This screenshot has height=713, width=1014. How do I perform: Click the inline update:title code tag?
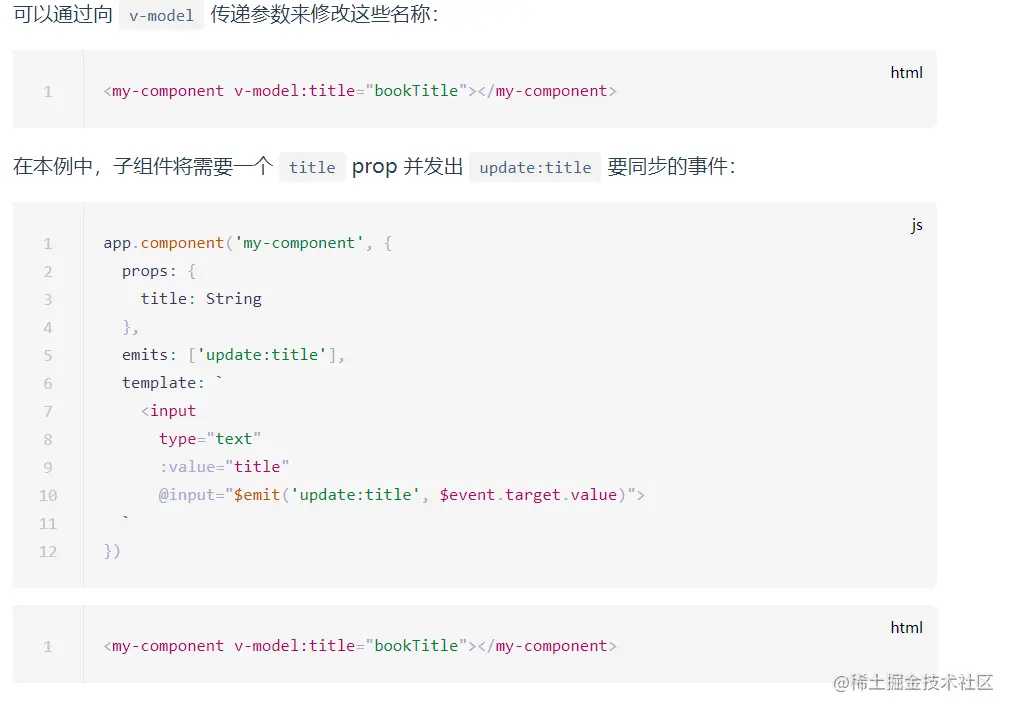[535, 168]
